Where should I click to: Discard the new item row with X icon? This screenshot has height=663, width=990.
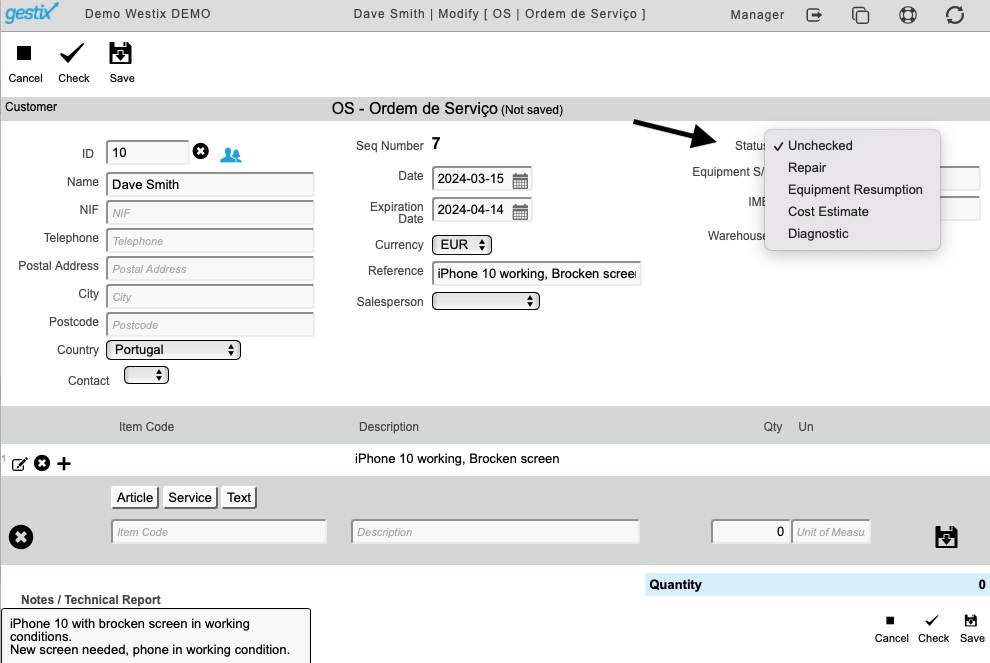[x=21, y=537]
